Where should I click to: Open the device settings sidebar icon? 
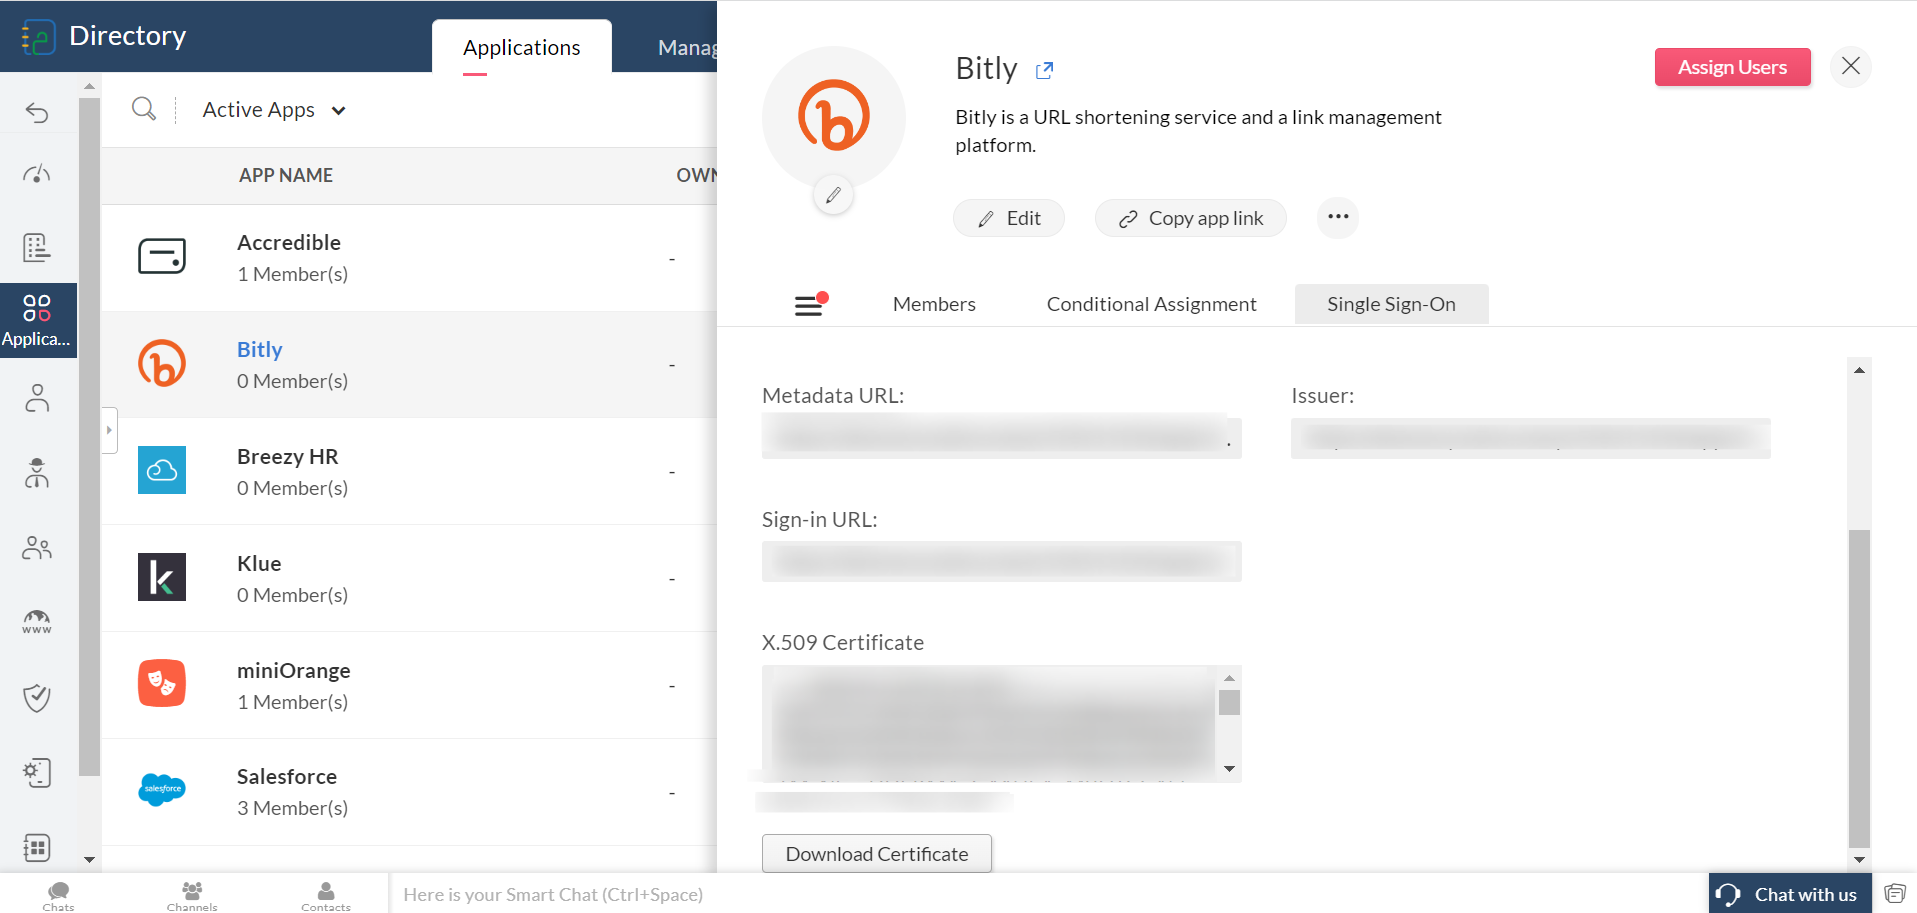point(37,772)
